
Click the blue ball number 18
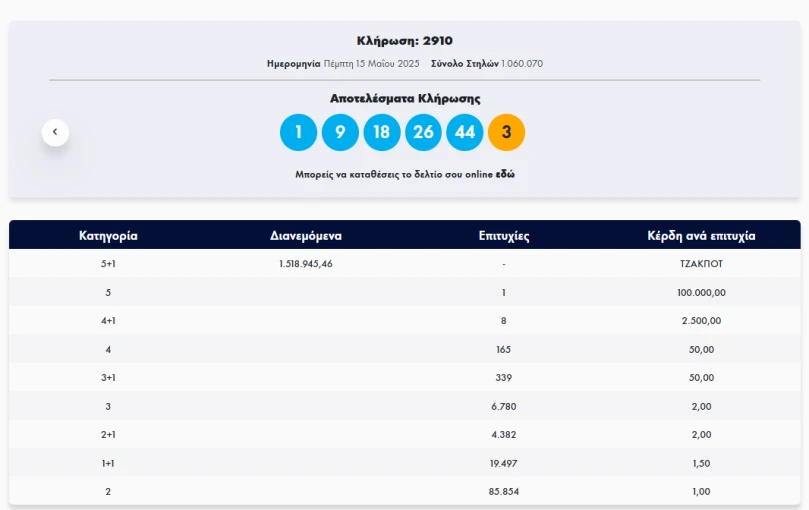click(x=381, y=132)
